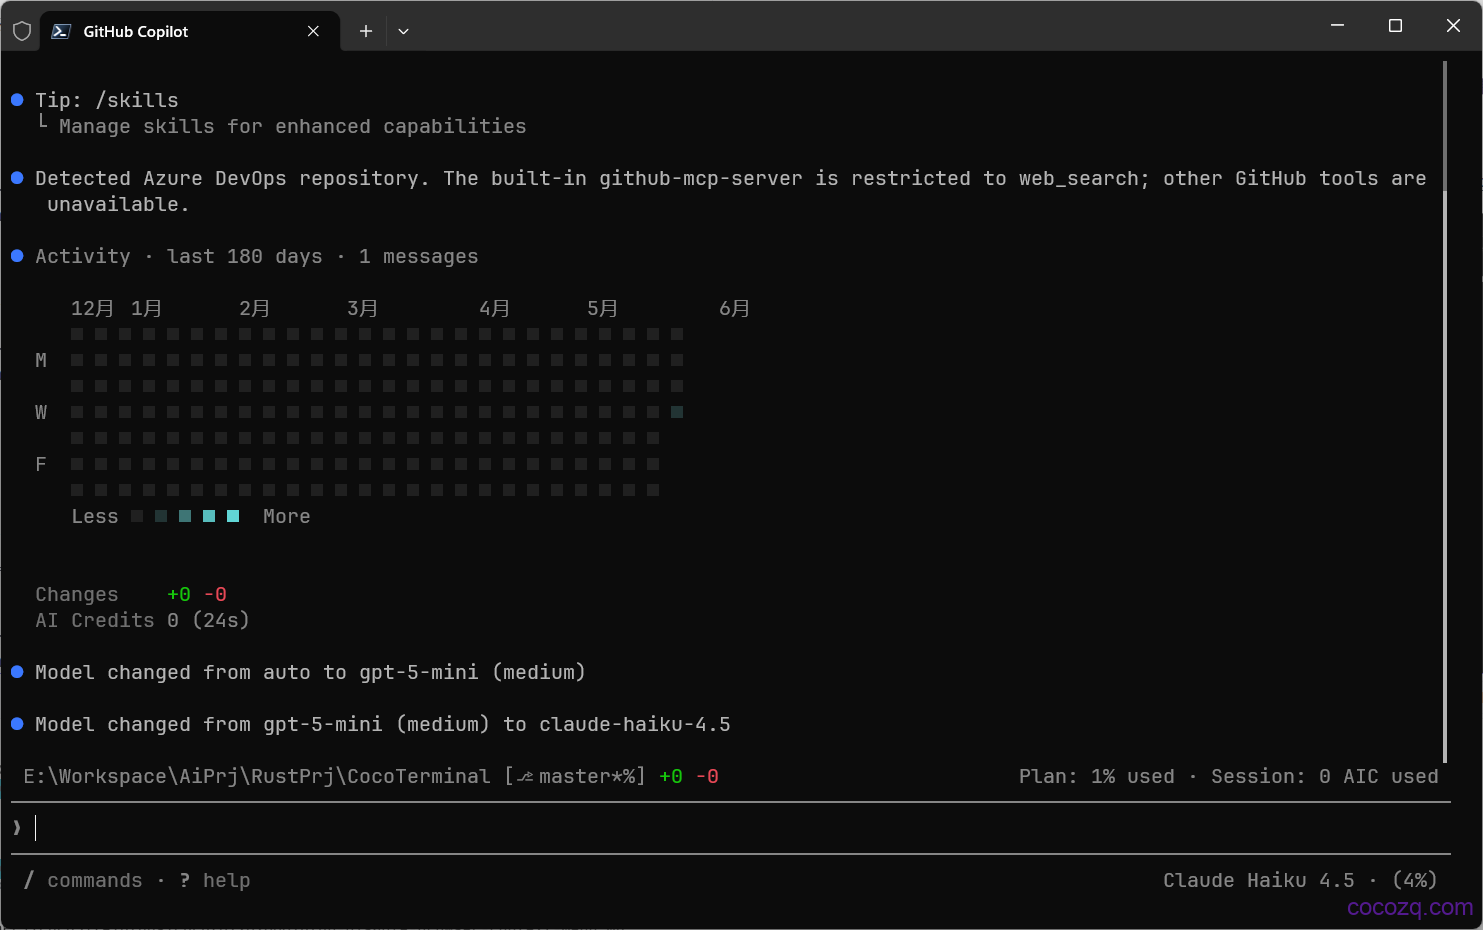Click the 'AI Credits 0 (24s)' line
The height and width of the screenshot is (930, 1483).
(x=143, y=620)
